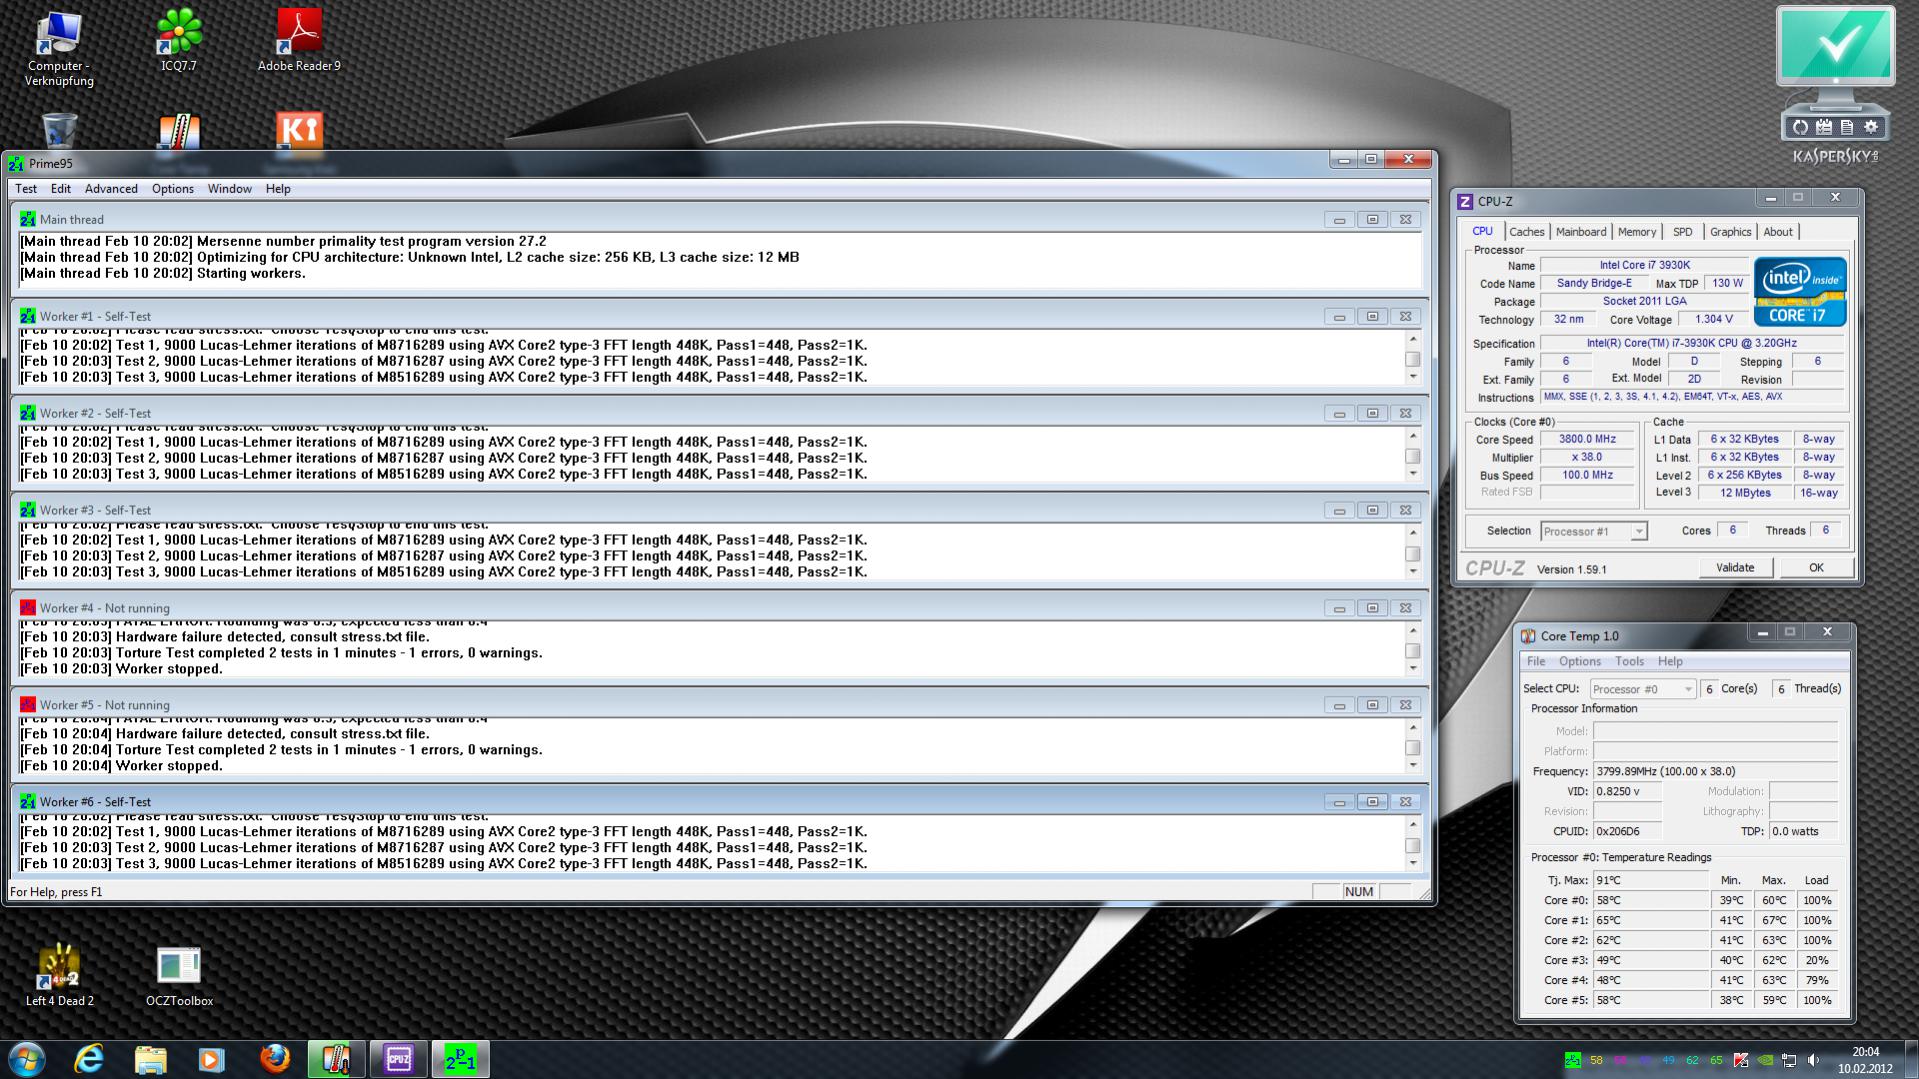Open the Windows Start menu
Viewport: 1919px width, 1079px height.
pos(27,1059)
